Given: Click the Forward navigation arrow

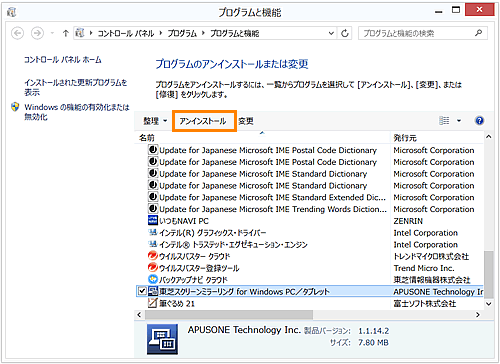Looking at the screenshot, I should tap(37, 33).
